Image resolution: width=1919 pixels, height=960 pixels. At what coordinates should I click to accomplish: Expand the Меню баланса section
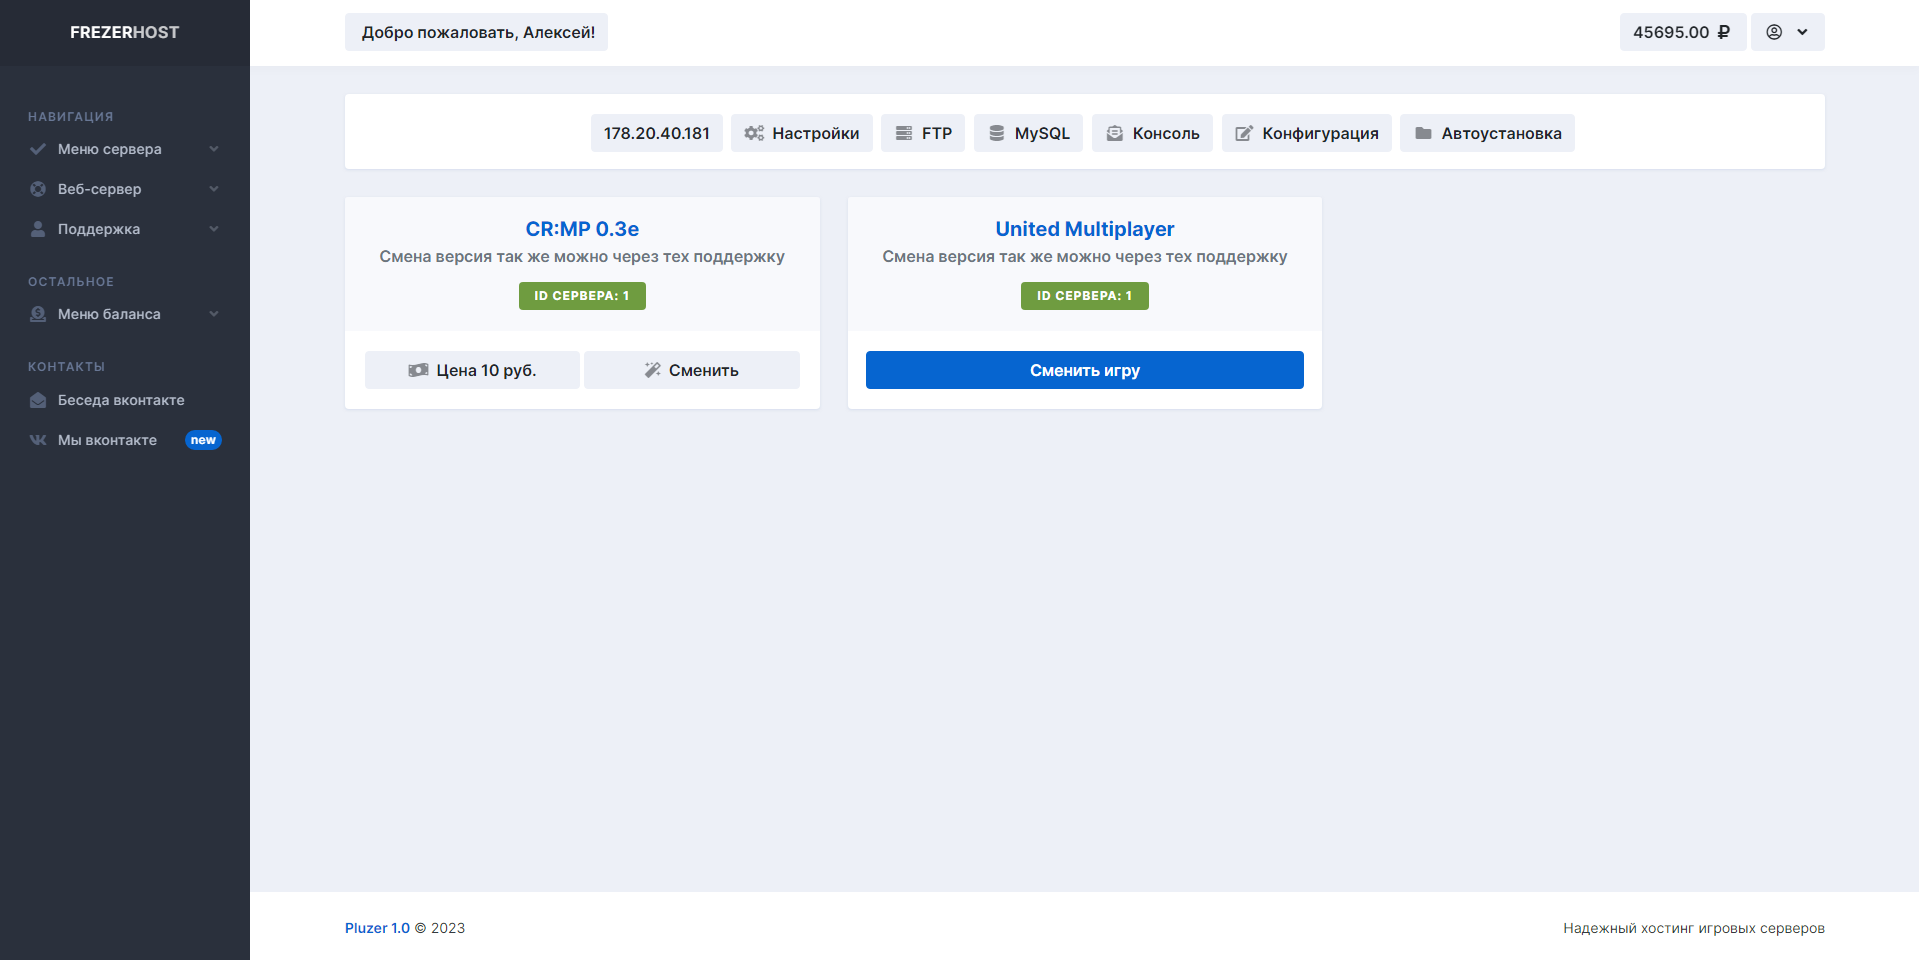(124, 314)
